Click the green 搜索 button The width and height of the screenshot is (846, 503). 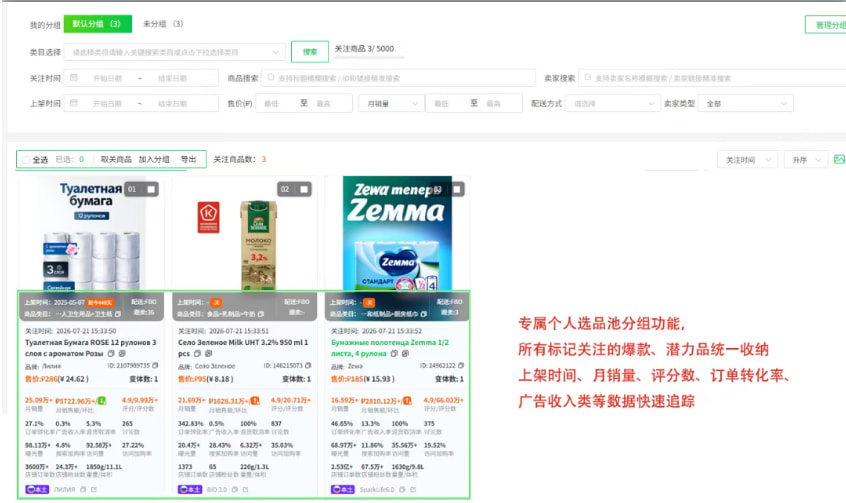310,52
